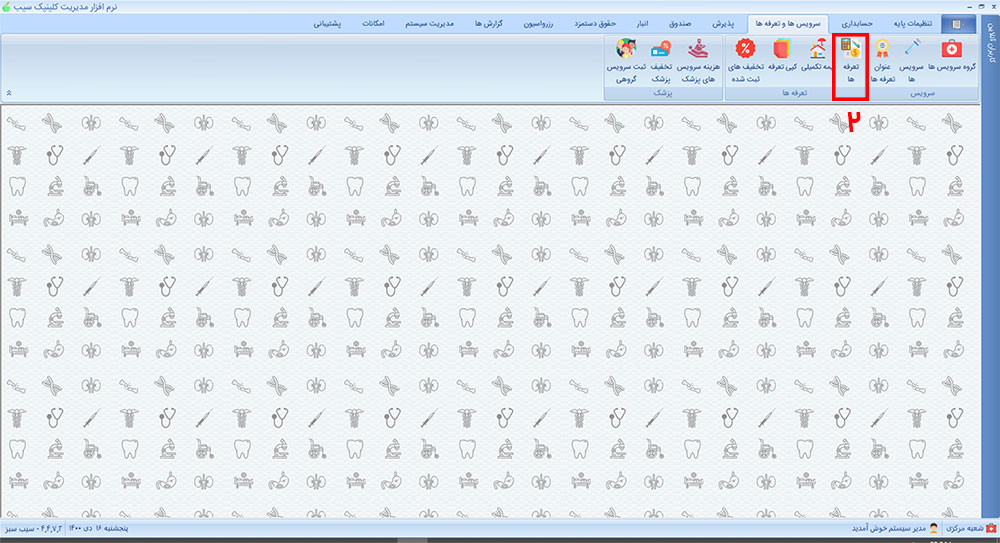Open the پذیرش (reception) tab
This screenshot has width=1000, height=543.
[x=723, y=22]
